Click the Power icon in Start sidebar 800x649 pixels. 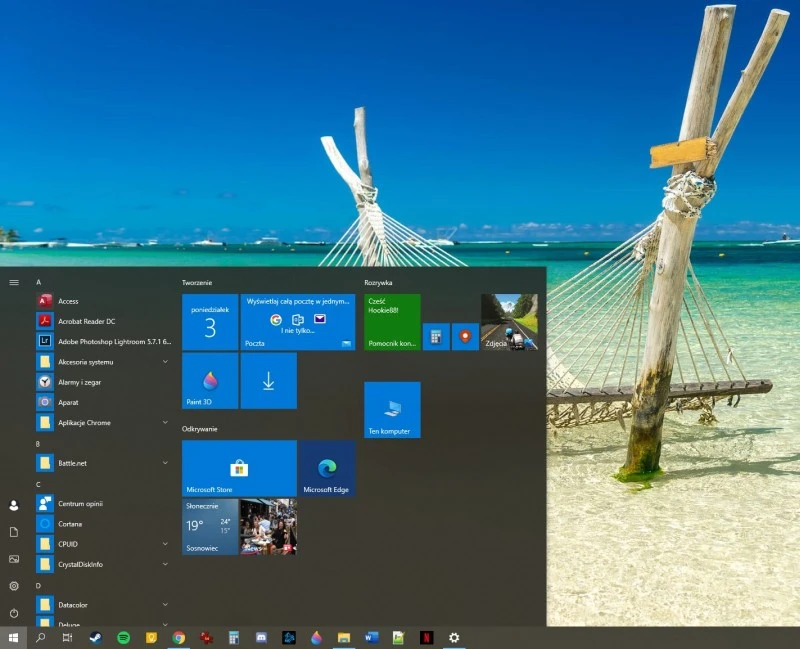14,612
